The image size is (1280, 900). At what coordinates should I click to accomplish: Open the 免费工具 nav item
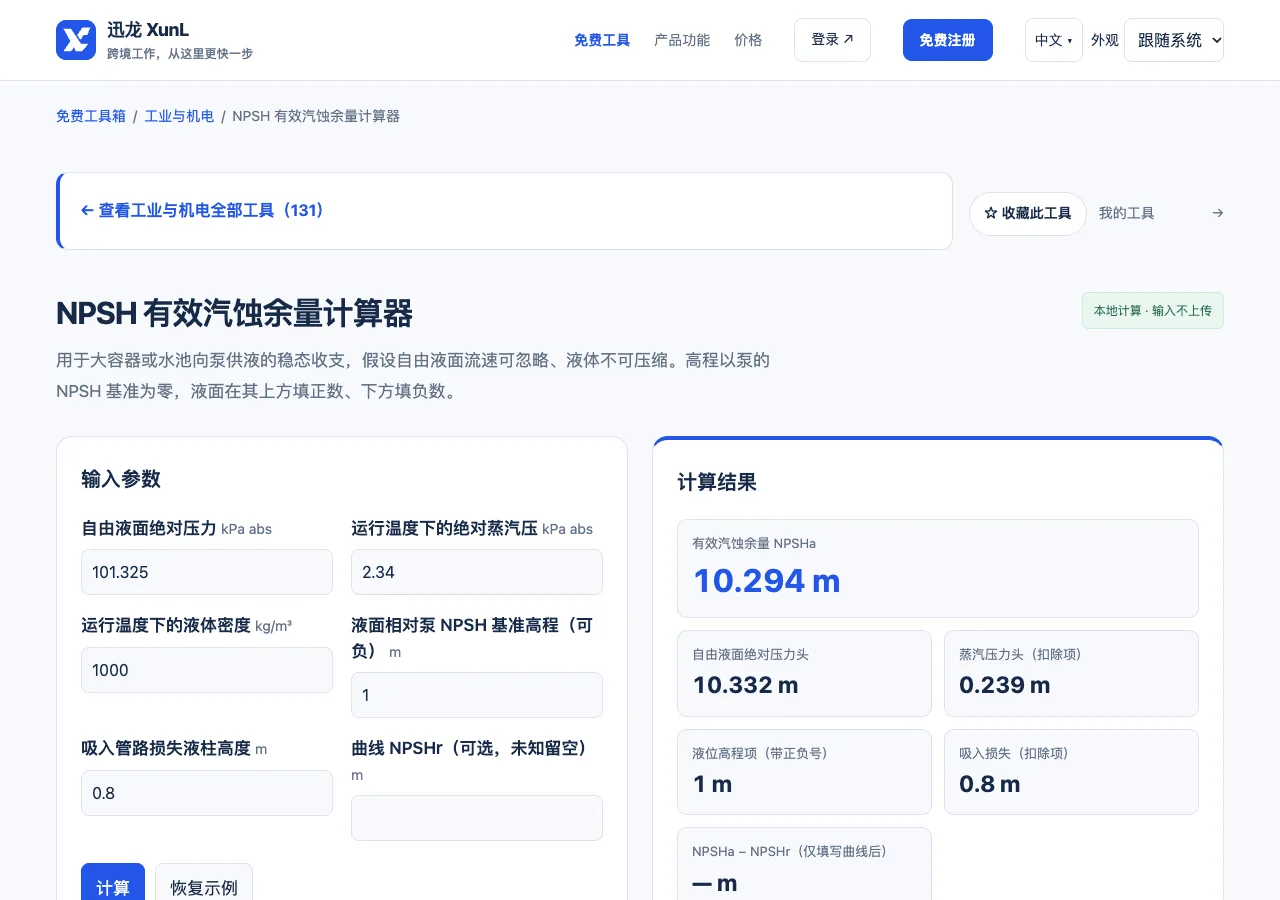[602, 40]
